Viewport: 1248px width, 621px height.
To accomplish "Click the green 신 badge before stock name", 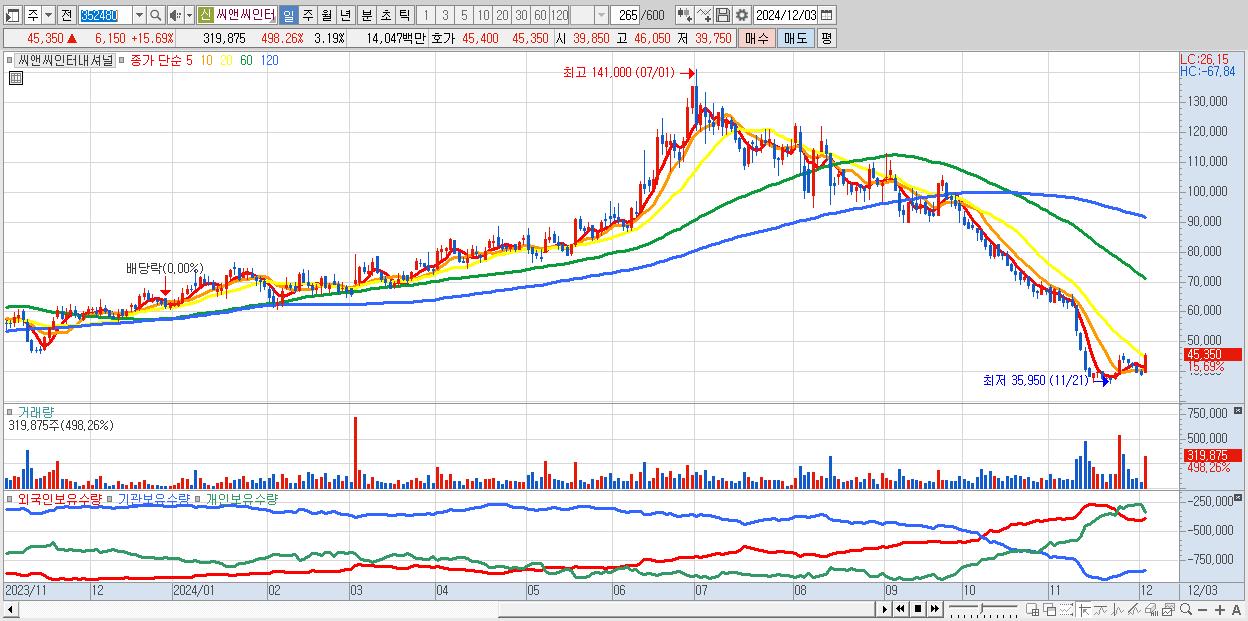I will pyautogui.click(x=206, y=16).
